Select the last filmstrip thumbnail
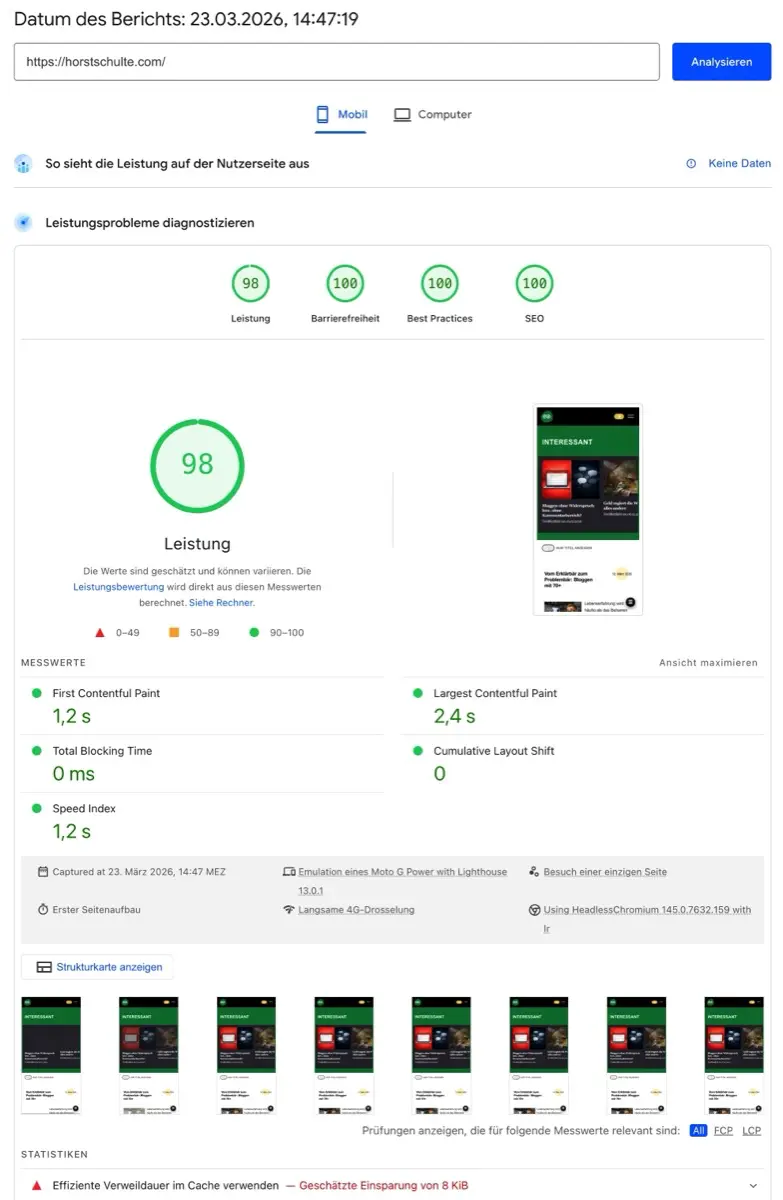The image size is (783, 1200). click(734, 1055)
